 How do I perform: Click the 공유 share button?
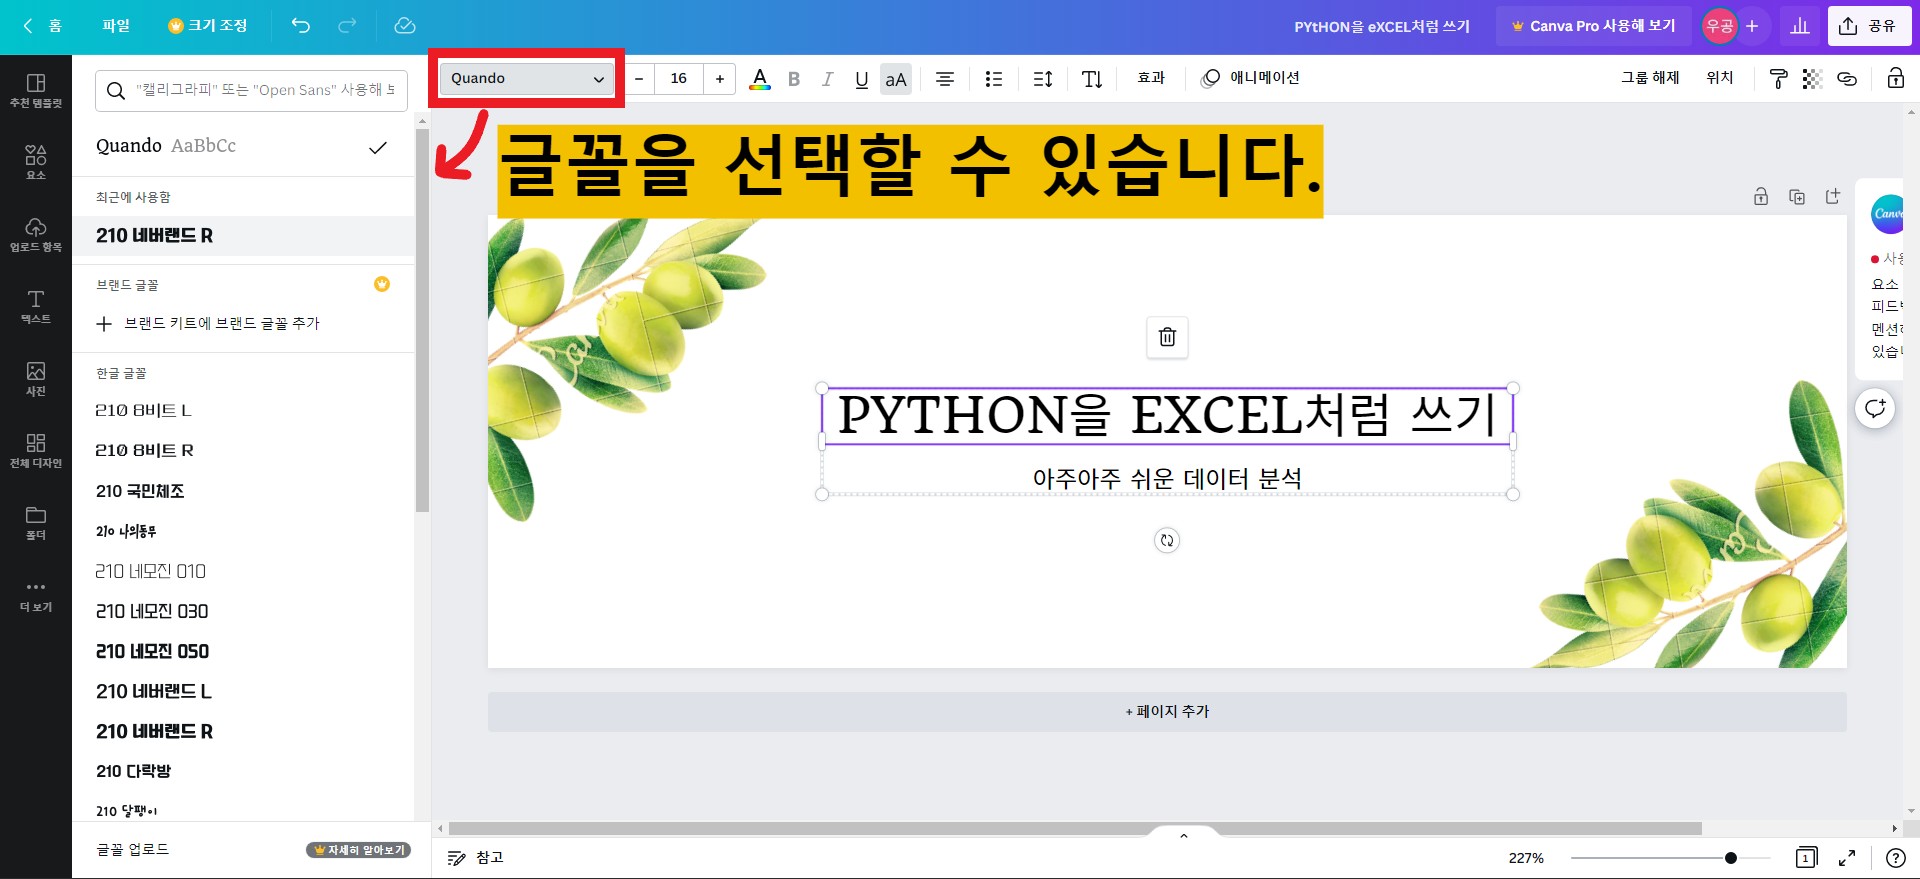1868,26
